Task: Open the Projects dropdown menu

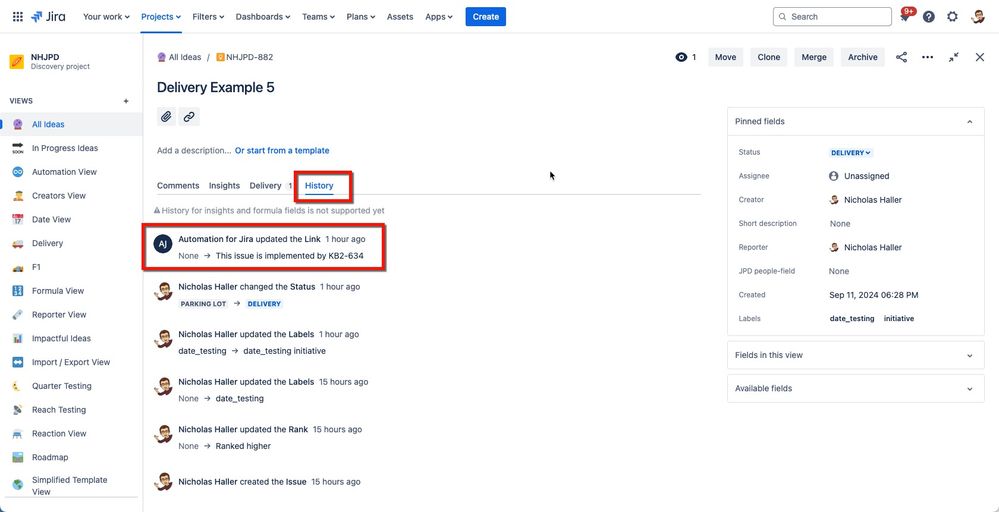Action: tap(161, 17)
